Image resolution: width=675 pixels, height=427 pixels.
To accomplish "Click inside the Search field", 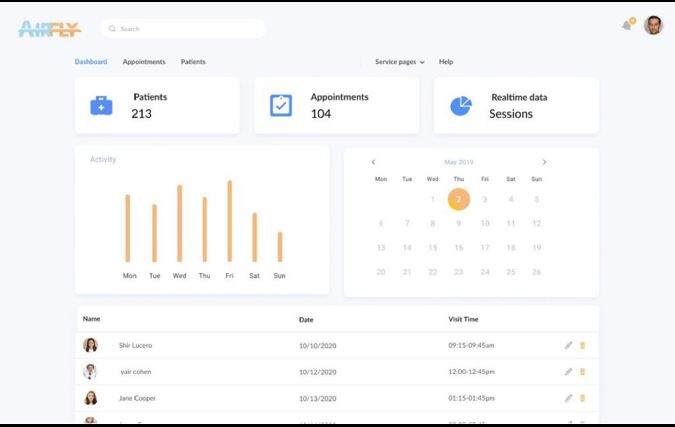I will coord(185,29).
